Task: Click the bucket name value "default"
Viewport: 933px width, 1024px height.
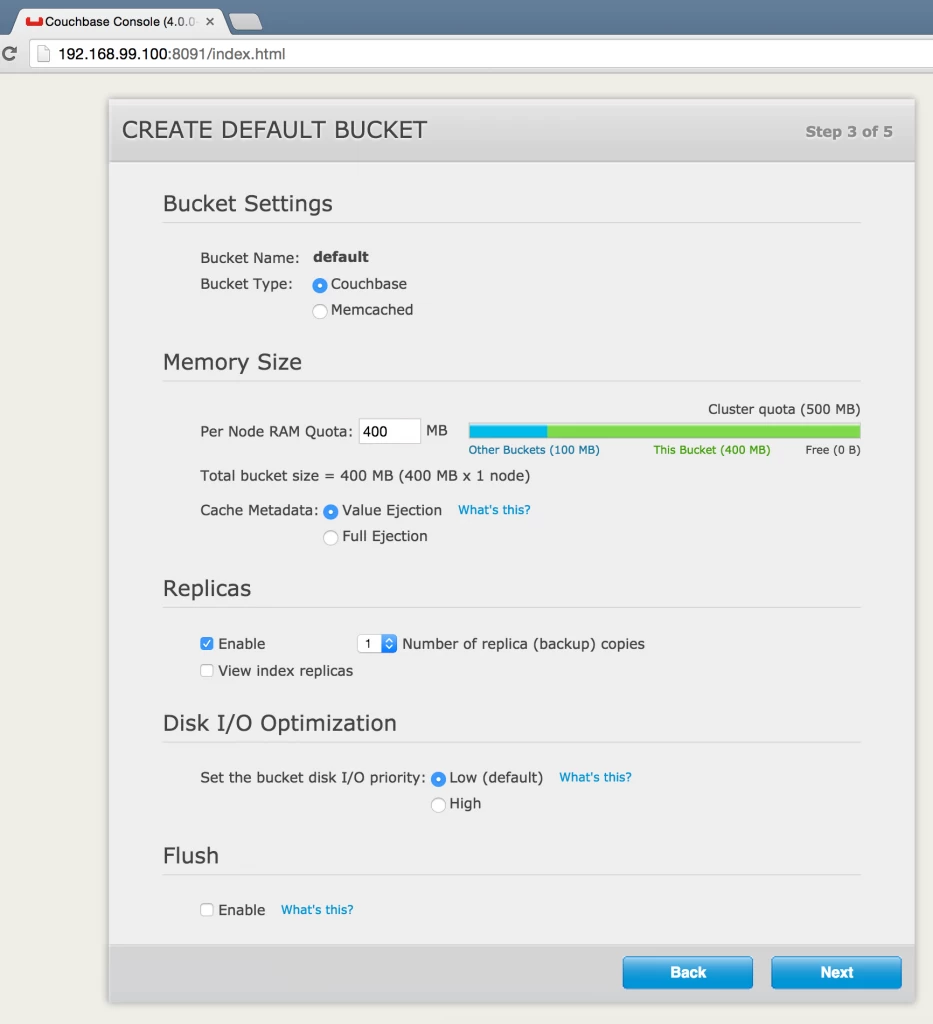Action: pos(341,257)
